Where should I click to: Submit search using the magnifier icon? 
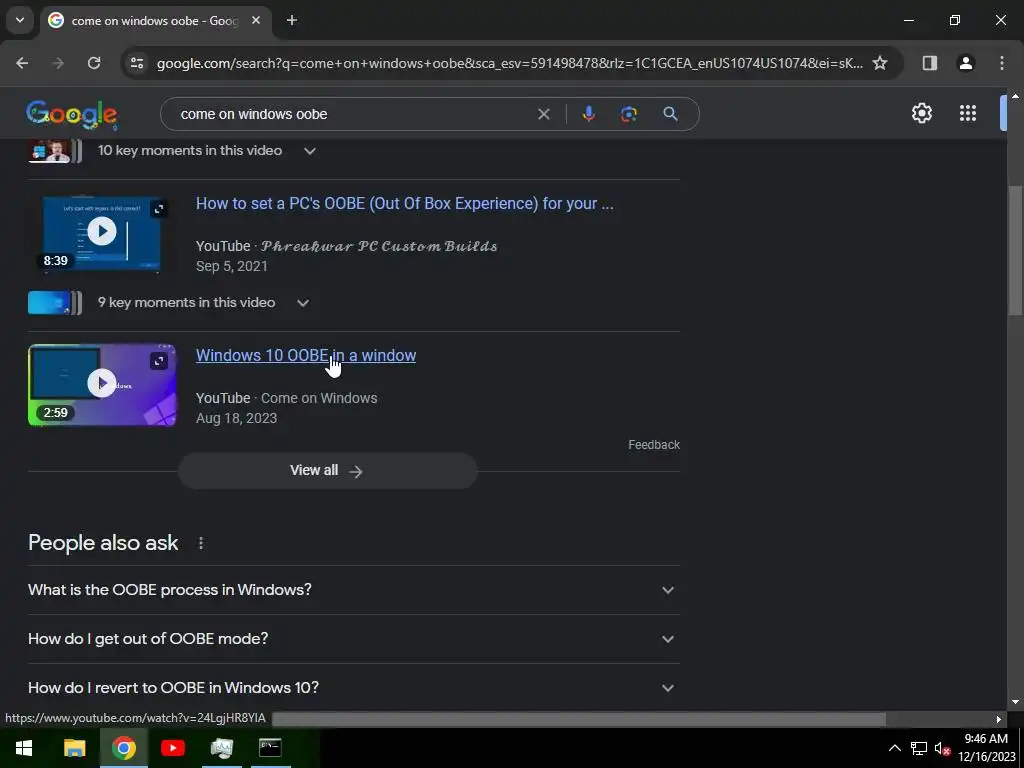click(670, 114)
